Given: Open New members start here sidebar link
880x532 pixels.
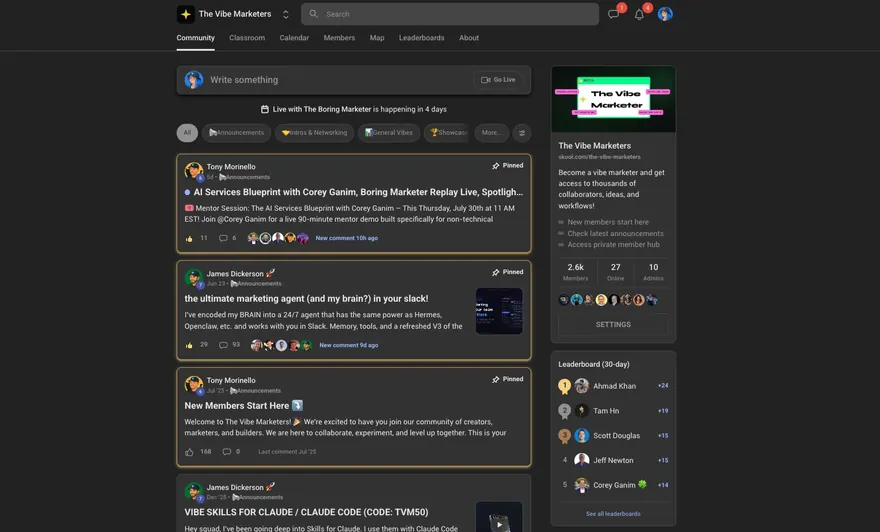Looking at the screenshot, I should click(608, 222).
